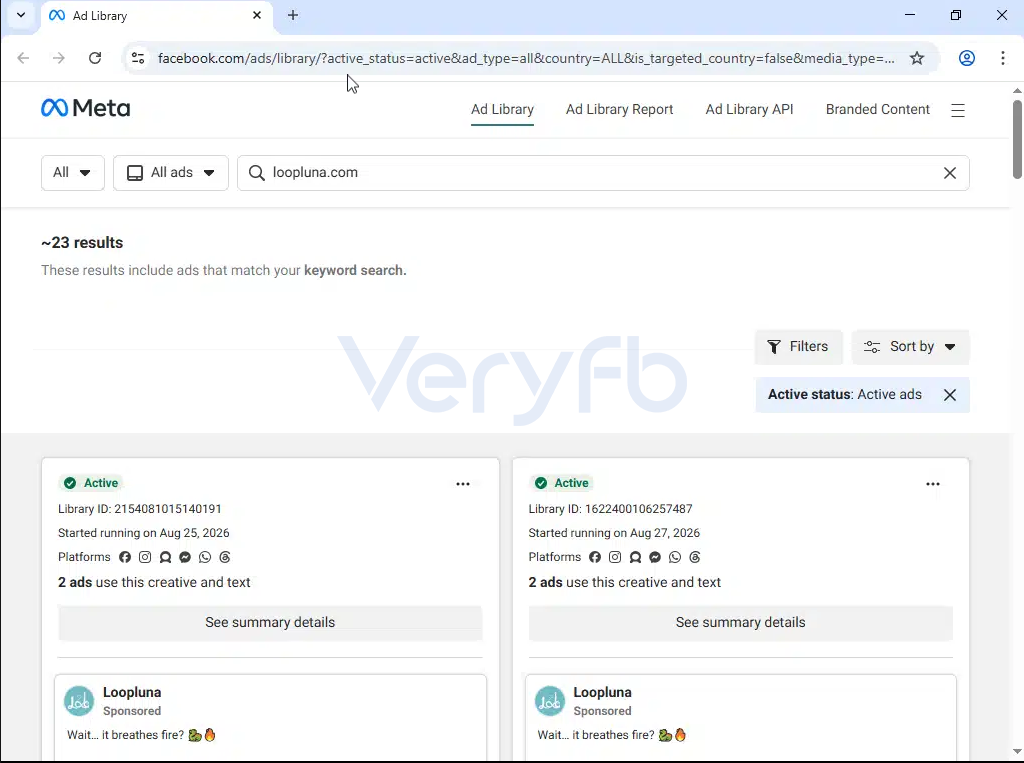Image resolution: width=1024 pixels, height=763 pixels.
Task: Select the '~23 results' heading text
Action: [82, 243]
